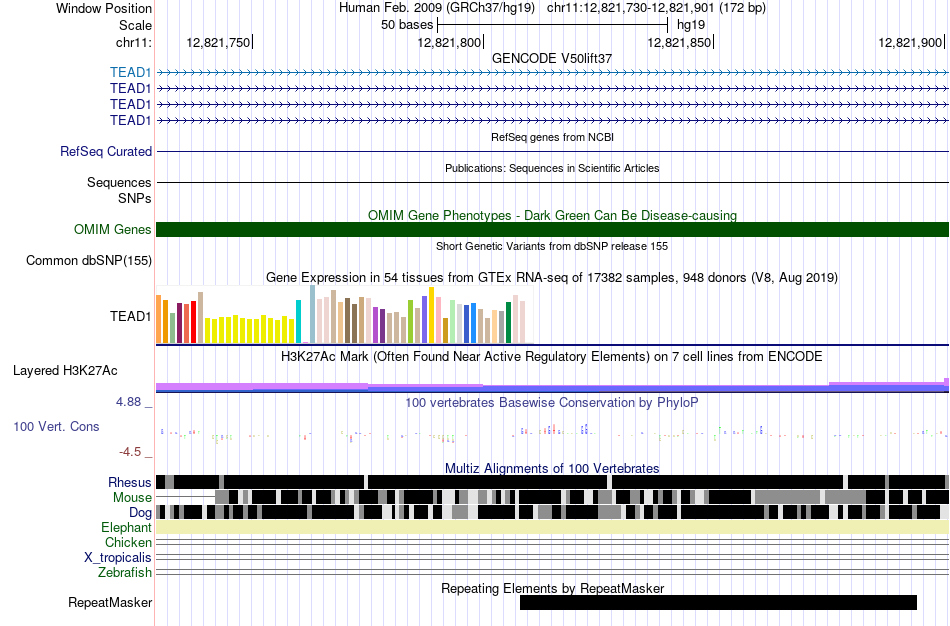Click the dark green bar in the GTEx expression chart
This screenshot has height=626, width=950.
coord(508,322)
